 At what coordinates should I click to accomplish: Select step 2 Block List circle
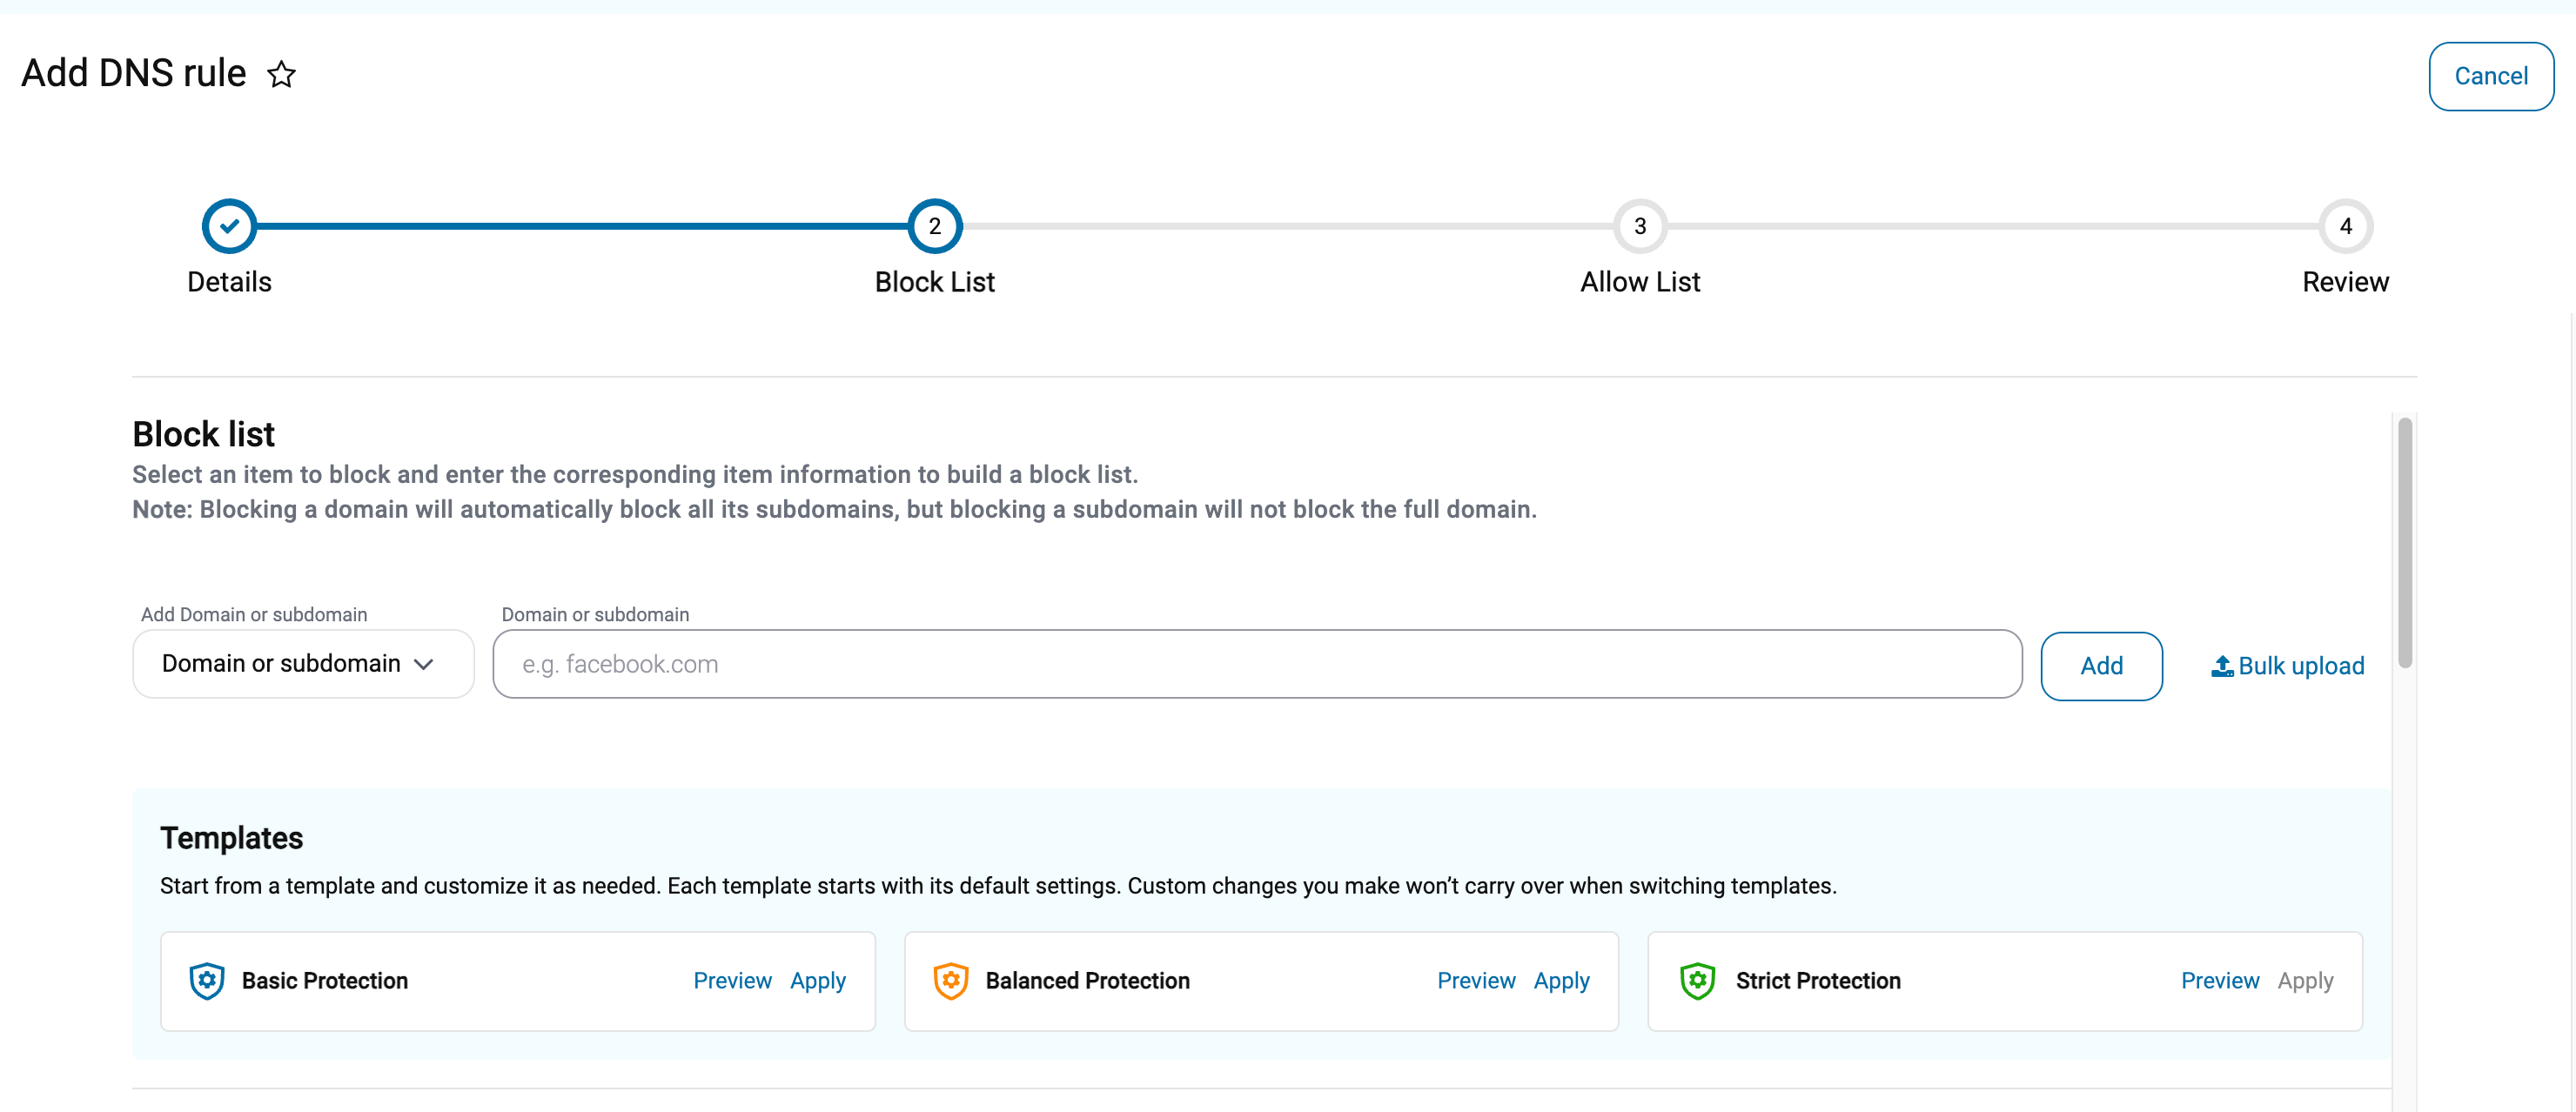(x=934, y=226)
